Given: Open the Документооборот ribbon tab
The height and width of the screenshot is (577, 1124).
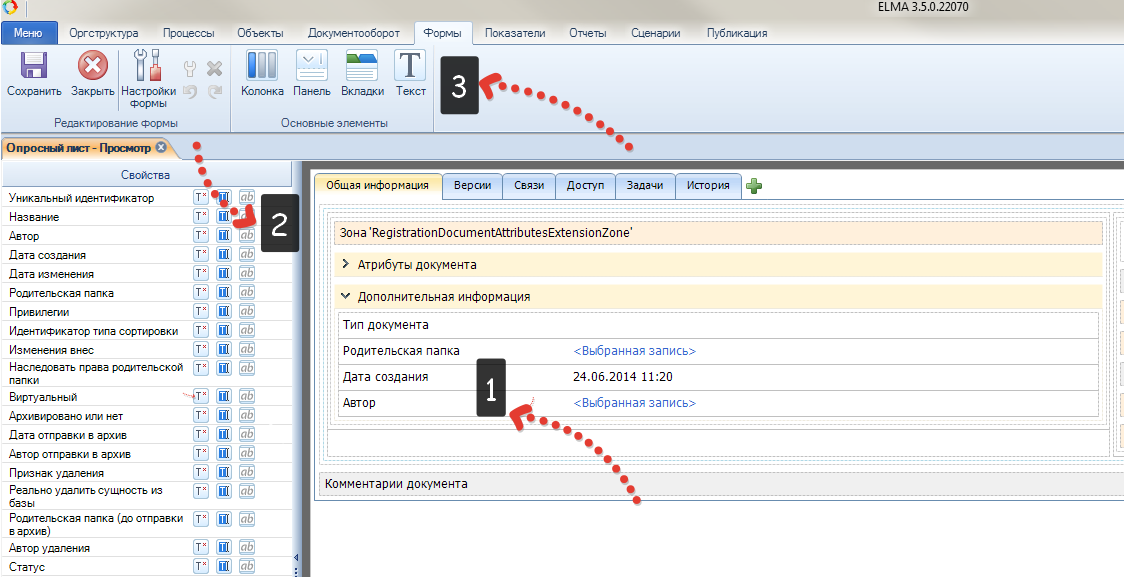Looking at the screenshot, I should point(353,33).
